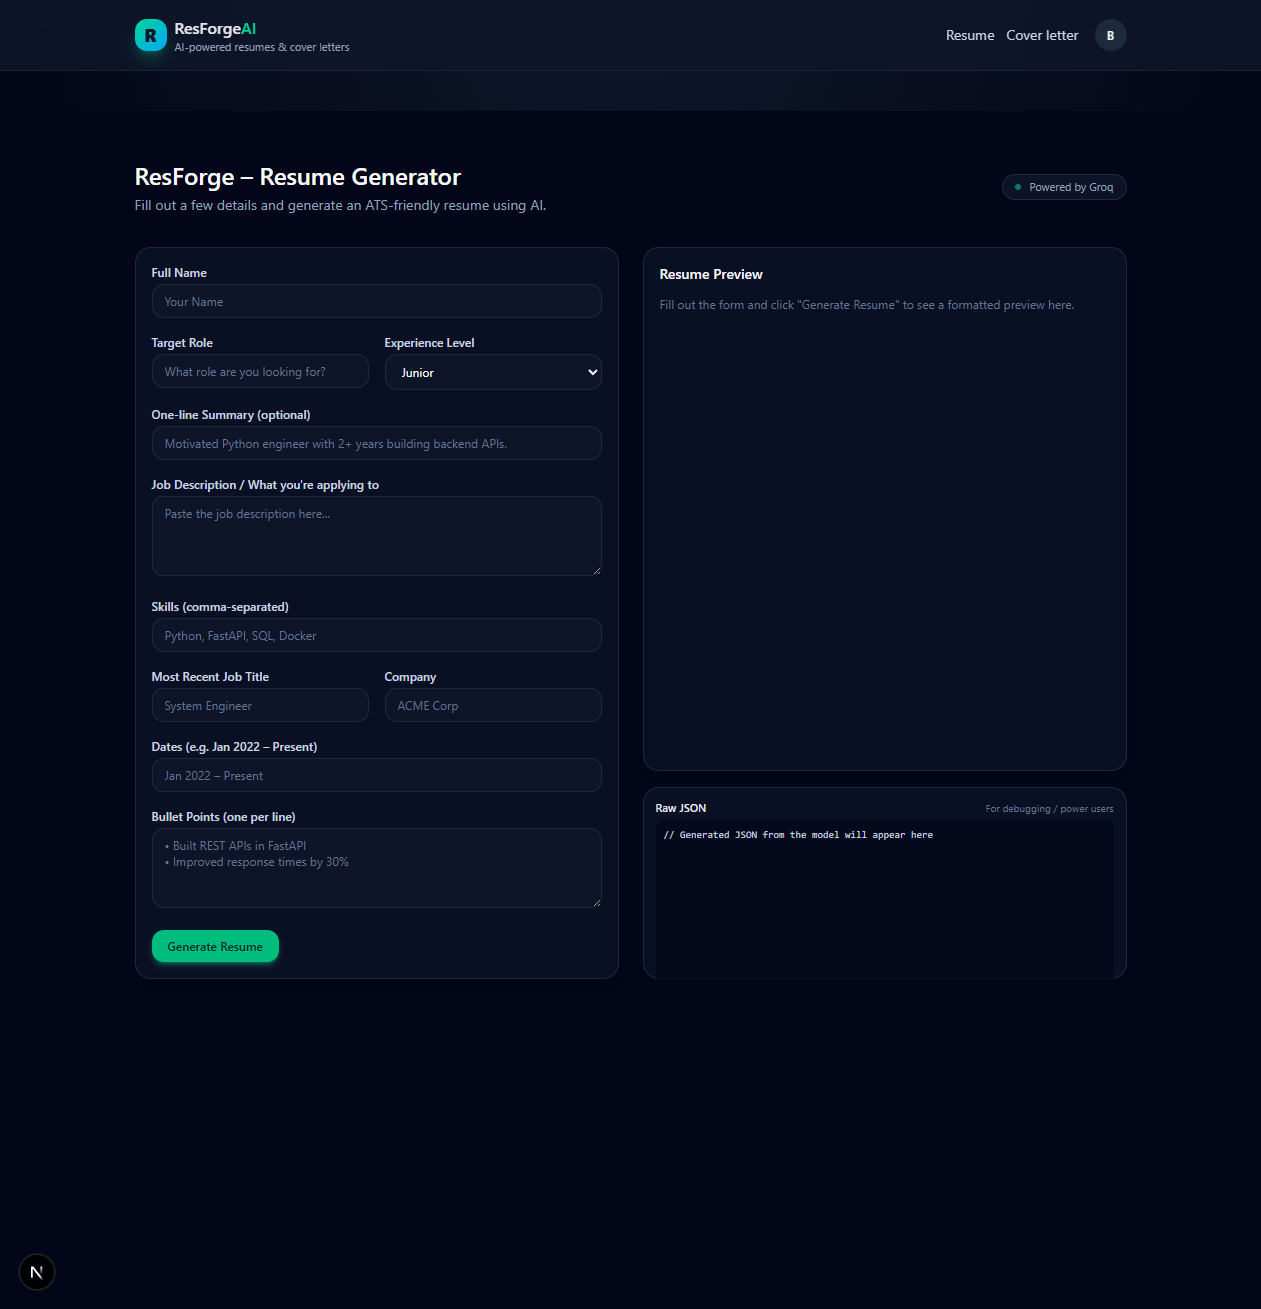Open the Experience Level dropdown
Image resolution: width=1261 pixels, height=1309 pixels.
tap(493, 372)
